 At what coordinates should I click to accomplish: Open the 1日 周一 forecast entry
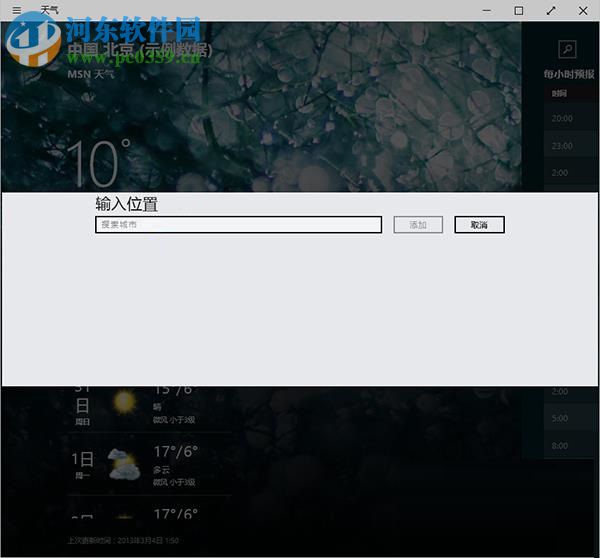(x=150, y=464)
